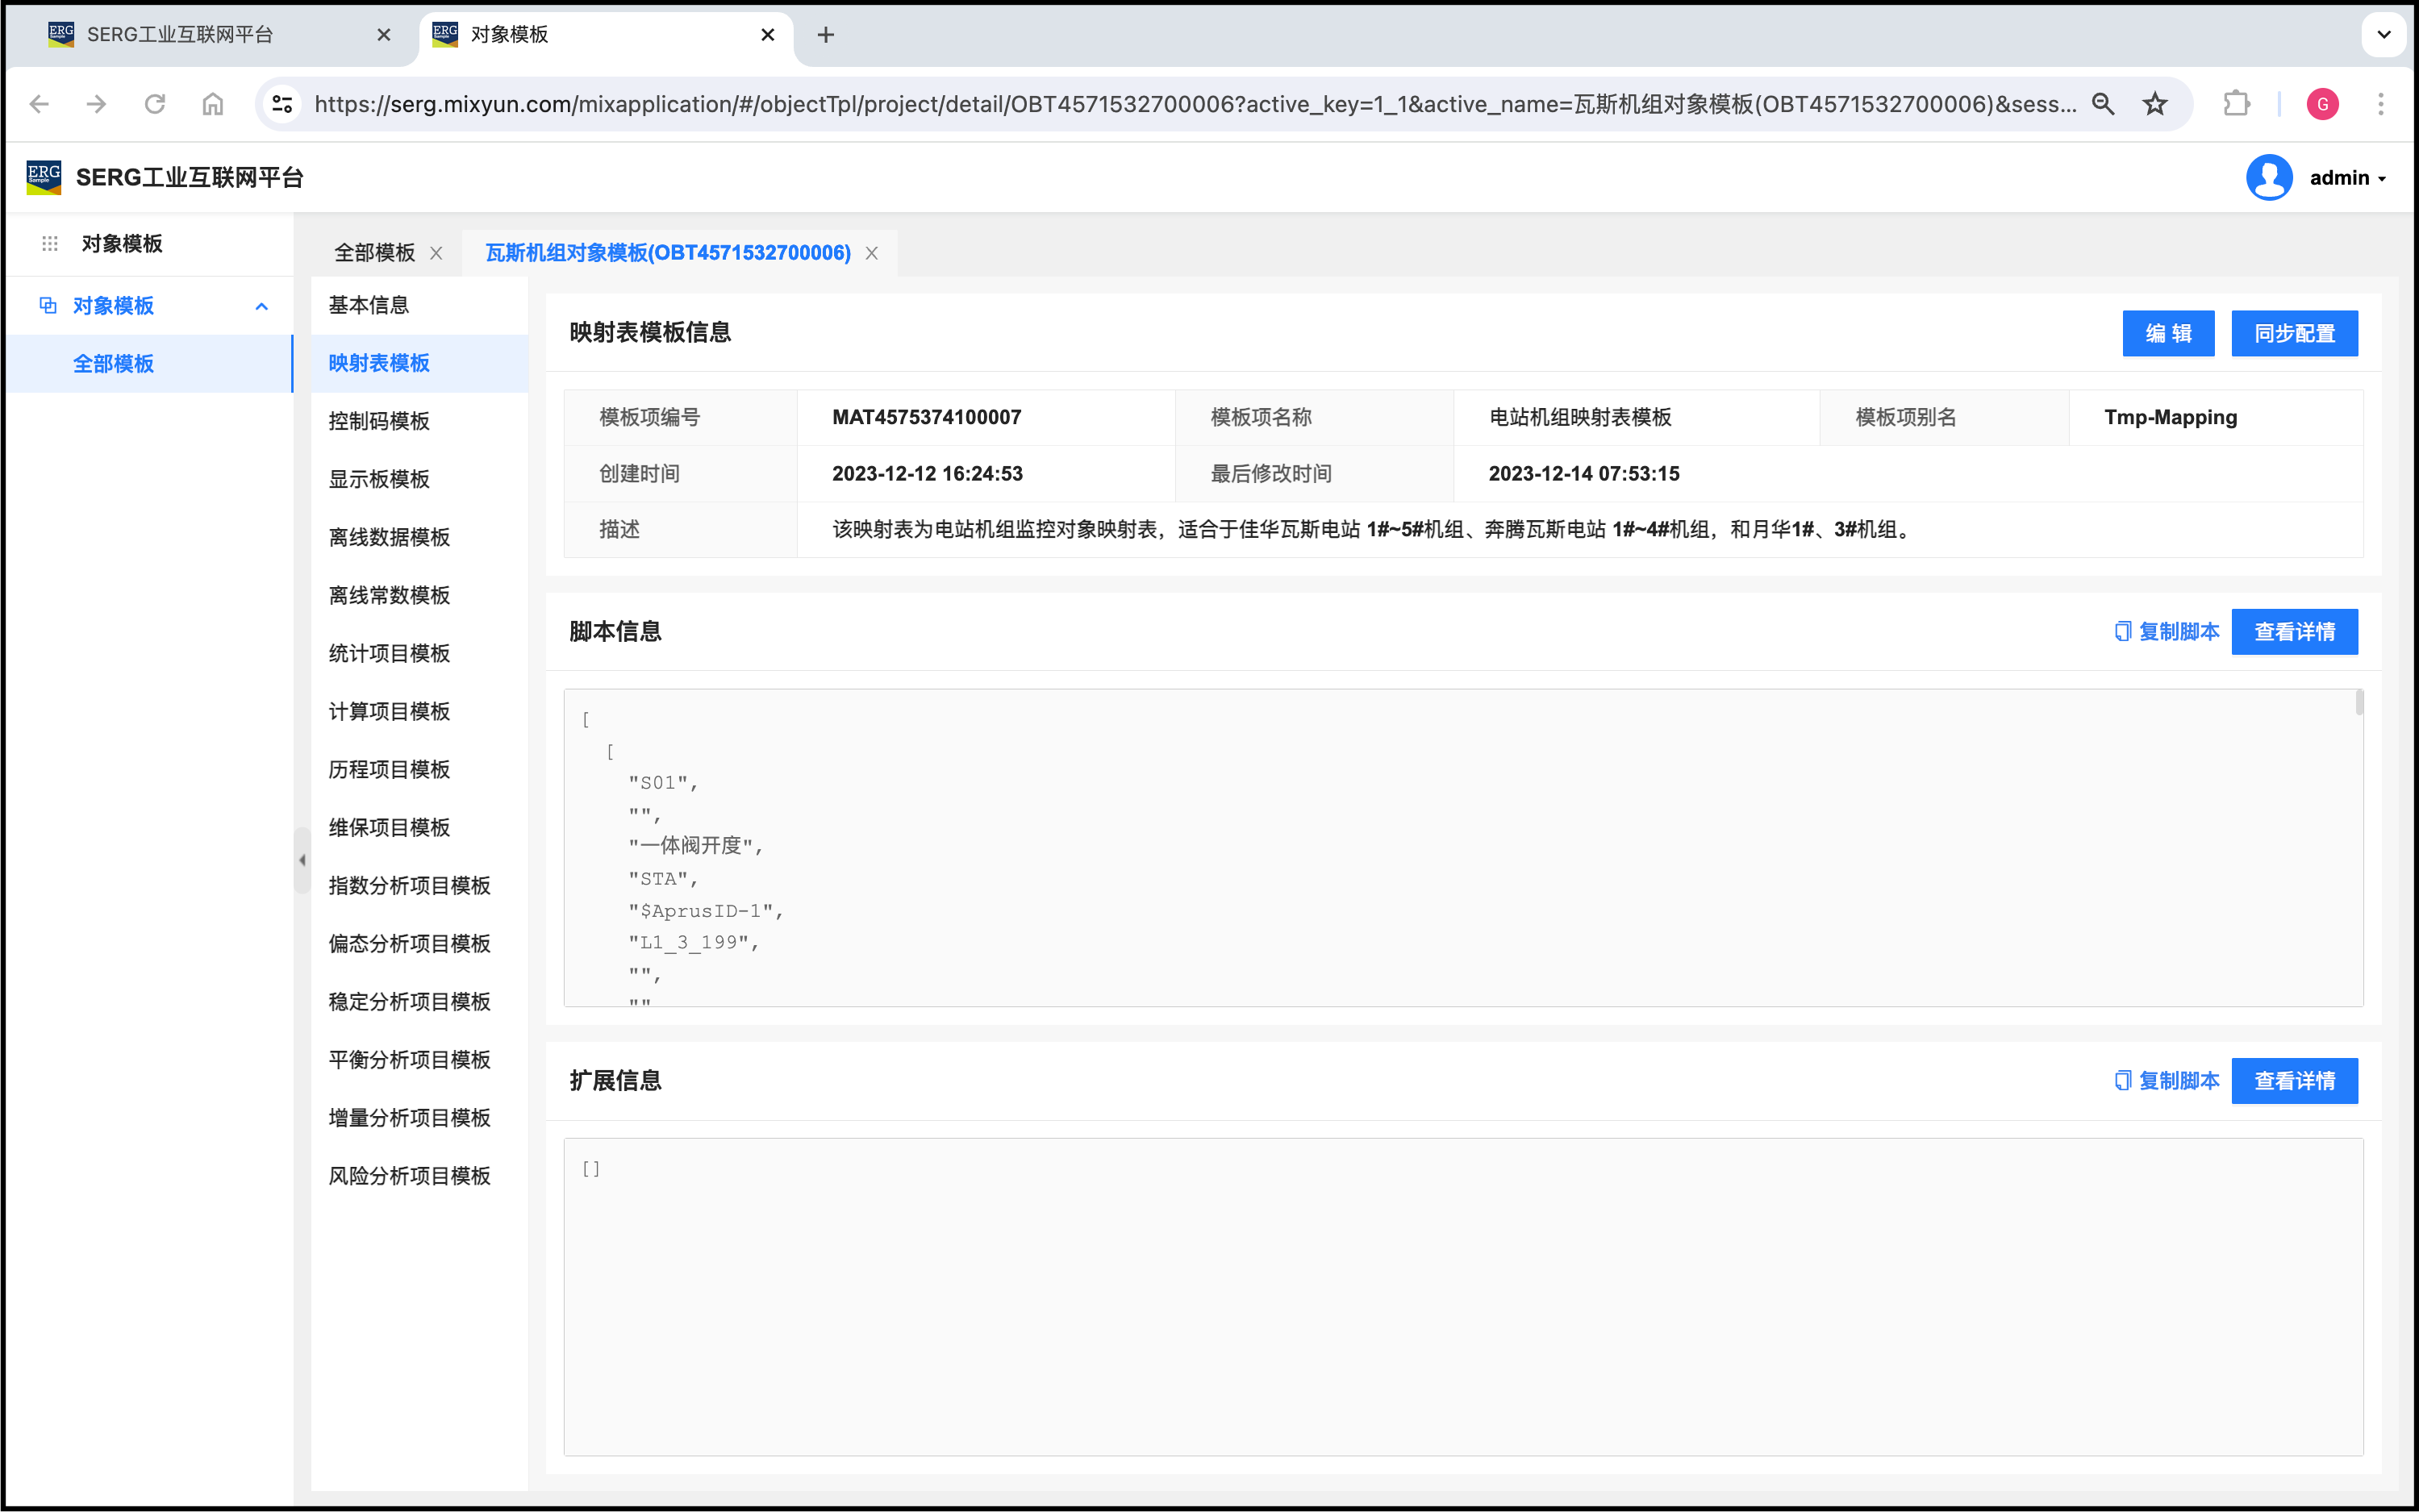Screen dimensions: 2419x1512
Task: Open the browser tab search dropdown
Action: (x=2384, y=35)
